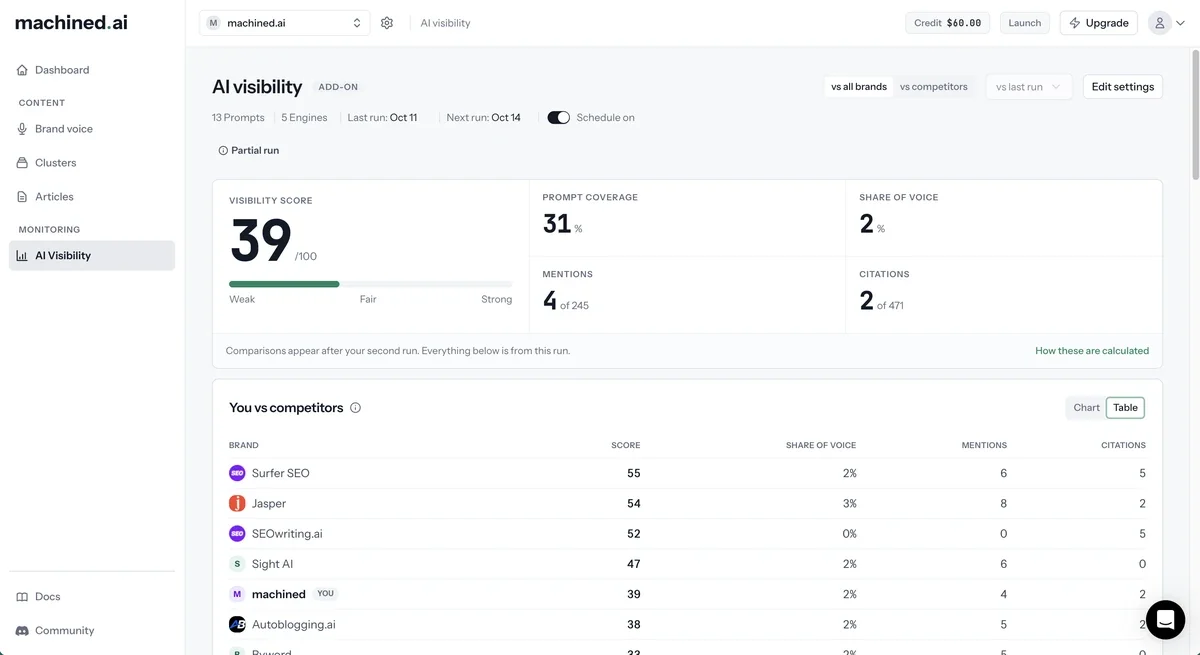The width and height of the screenshot is (1200, 655).
Task: Toggle the Schedule on switch
Action: pyautogui.click(x=558, y=118)
